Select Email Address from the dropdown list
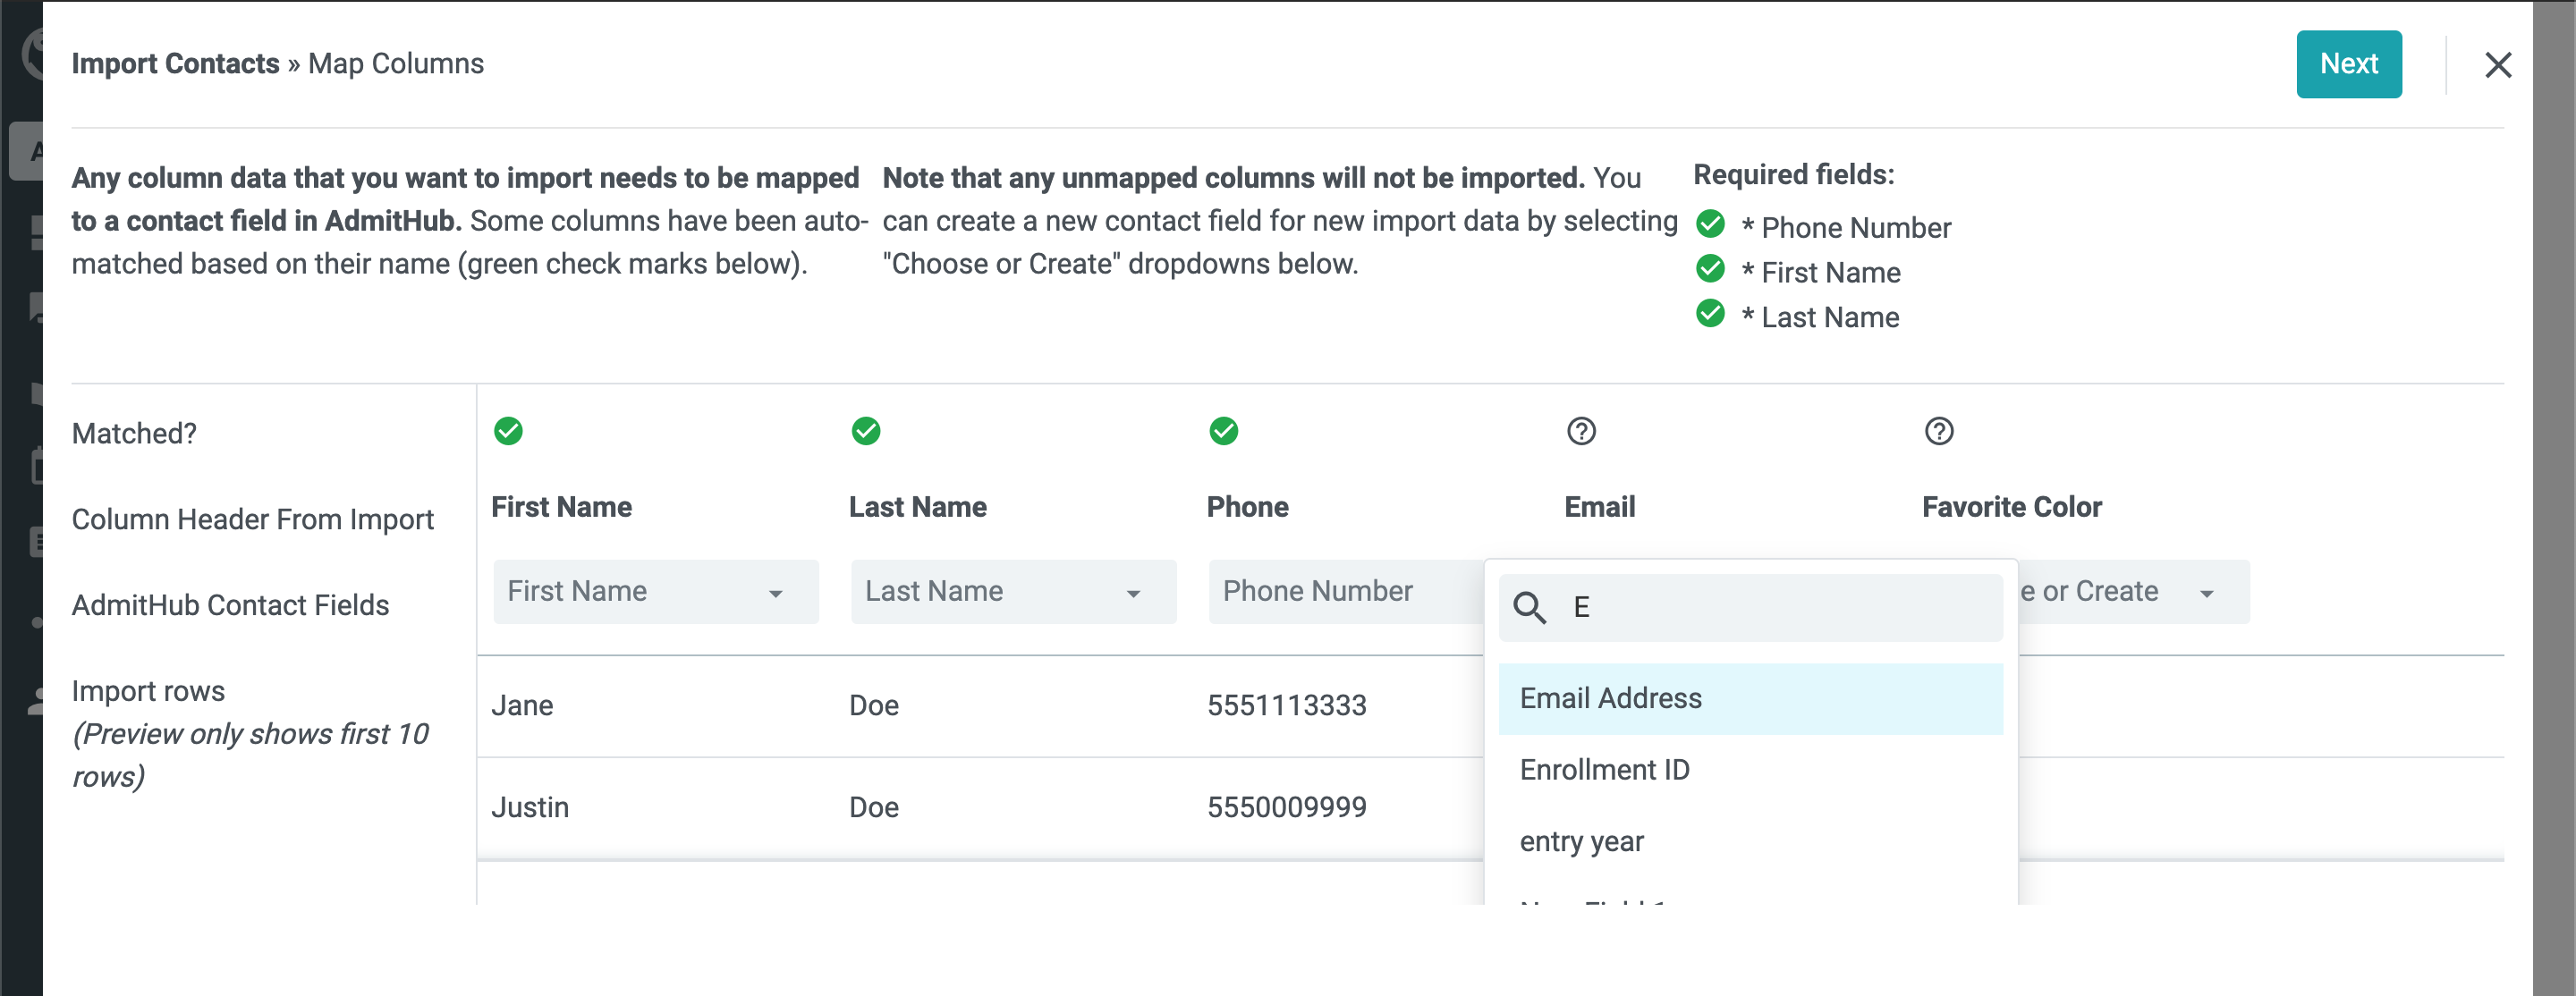 pos(1750,699)
